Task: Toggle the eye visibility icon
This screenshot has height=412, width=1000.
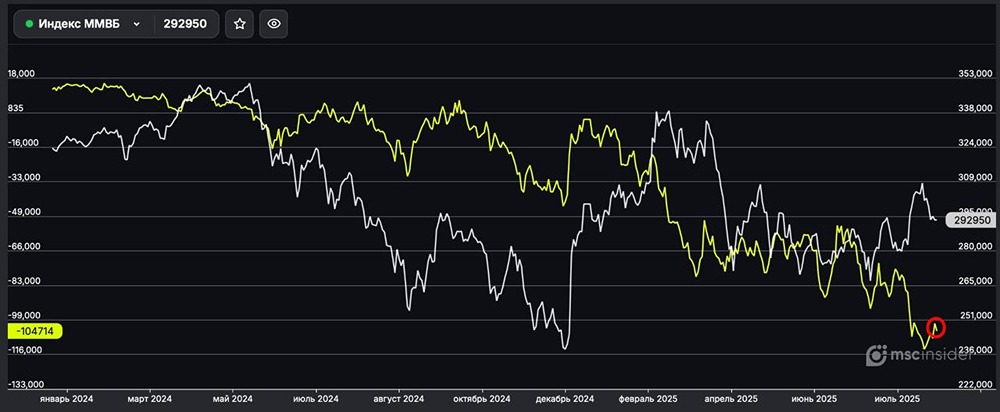Action: click(x=274, y=24)
